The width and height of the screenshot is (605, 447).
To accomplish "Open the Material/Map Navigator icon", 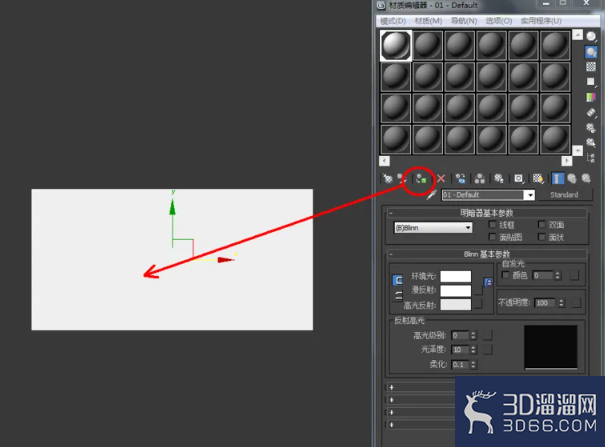I will [x=591, y=158].
